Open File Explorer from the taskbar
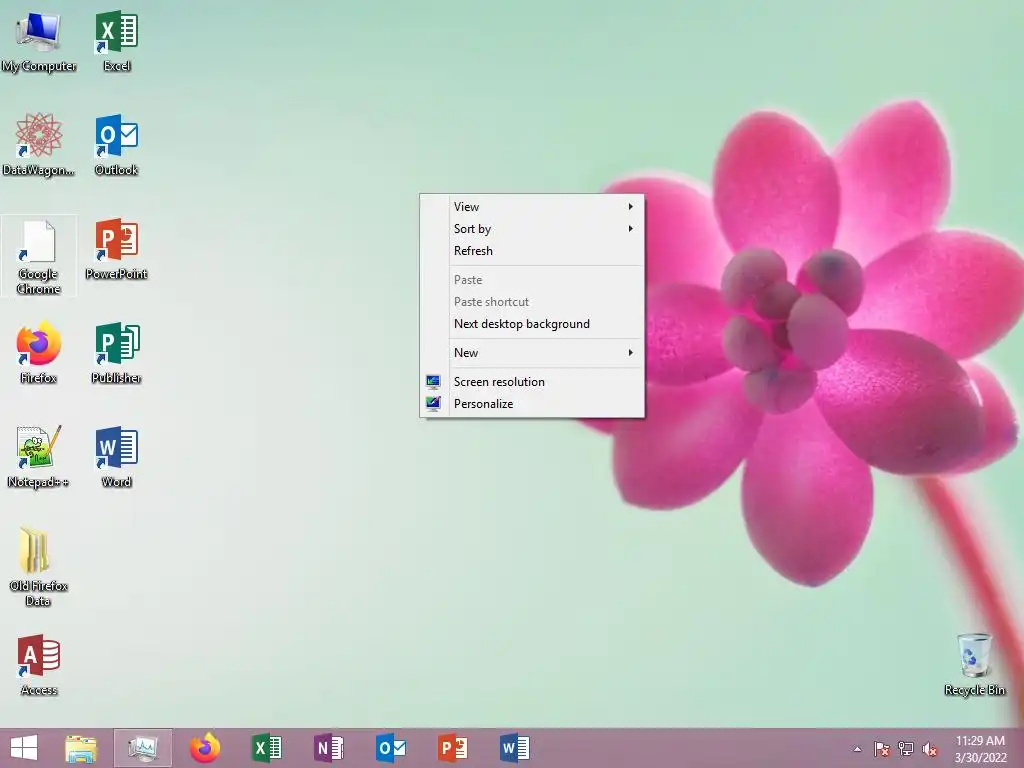This screenshot has width=1024, height=768. (x=81, y=748)
